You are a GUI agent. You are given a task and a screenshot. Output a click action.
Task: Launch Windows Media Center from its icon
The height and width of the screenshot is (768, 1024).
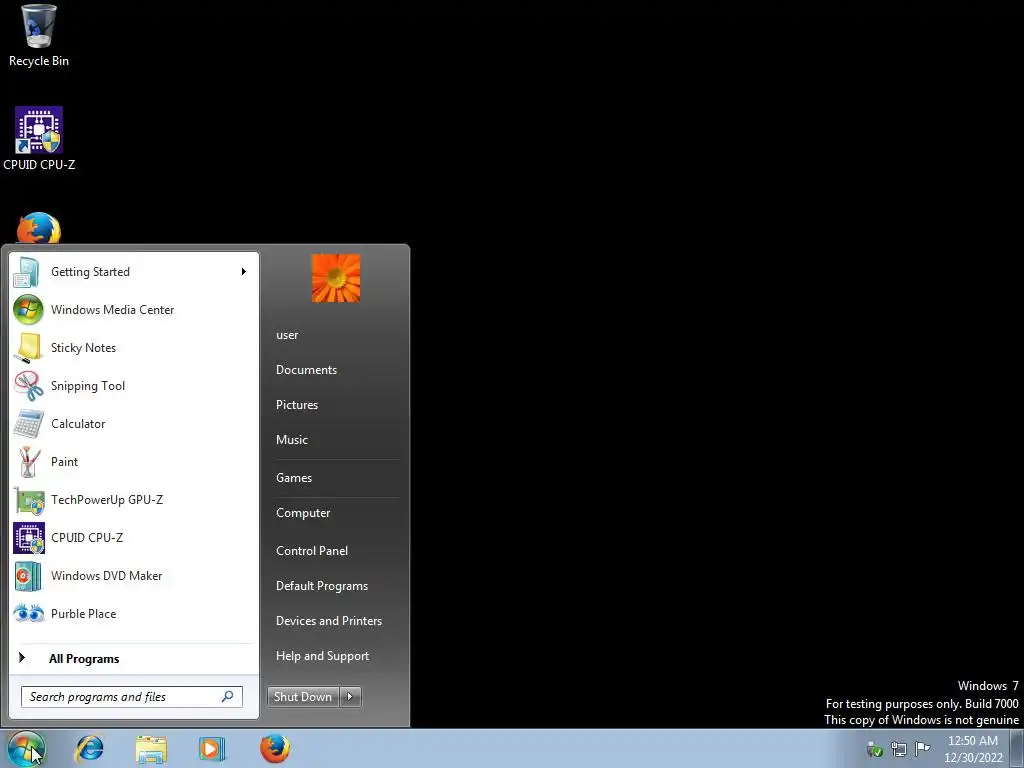point(28,310)
